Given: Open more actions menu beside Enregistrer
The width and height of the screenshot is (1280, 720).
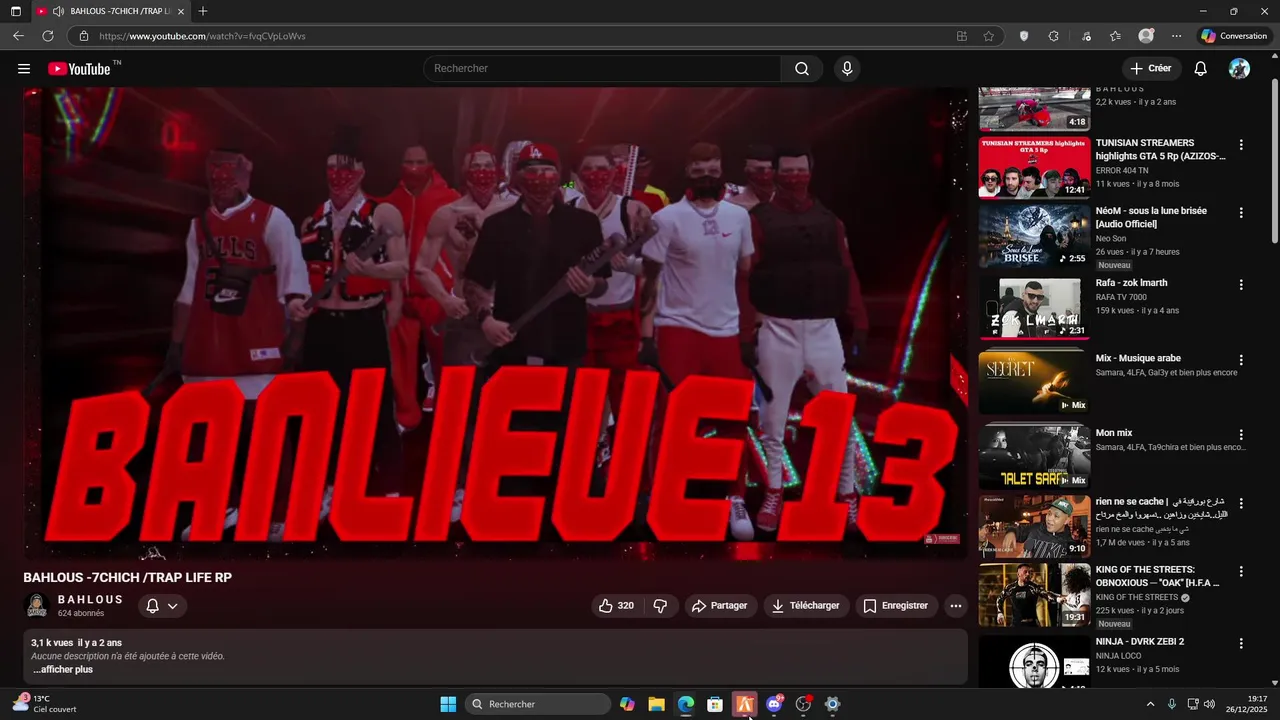Looking at the screenshot, I should point(955,606).
